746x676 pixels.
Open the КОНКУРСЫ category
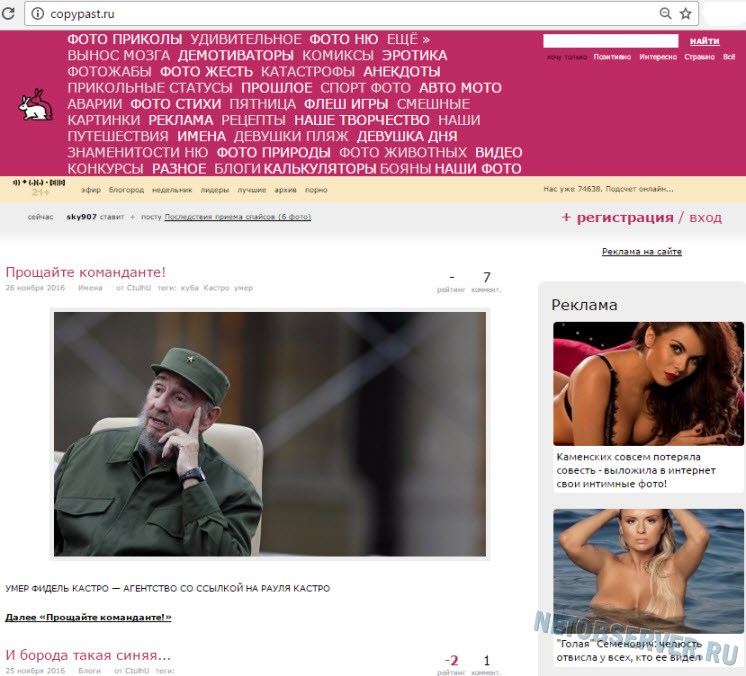(x=105, y=168)
